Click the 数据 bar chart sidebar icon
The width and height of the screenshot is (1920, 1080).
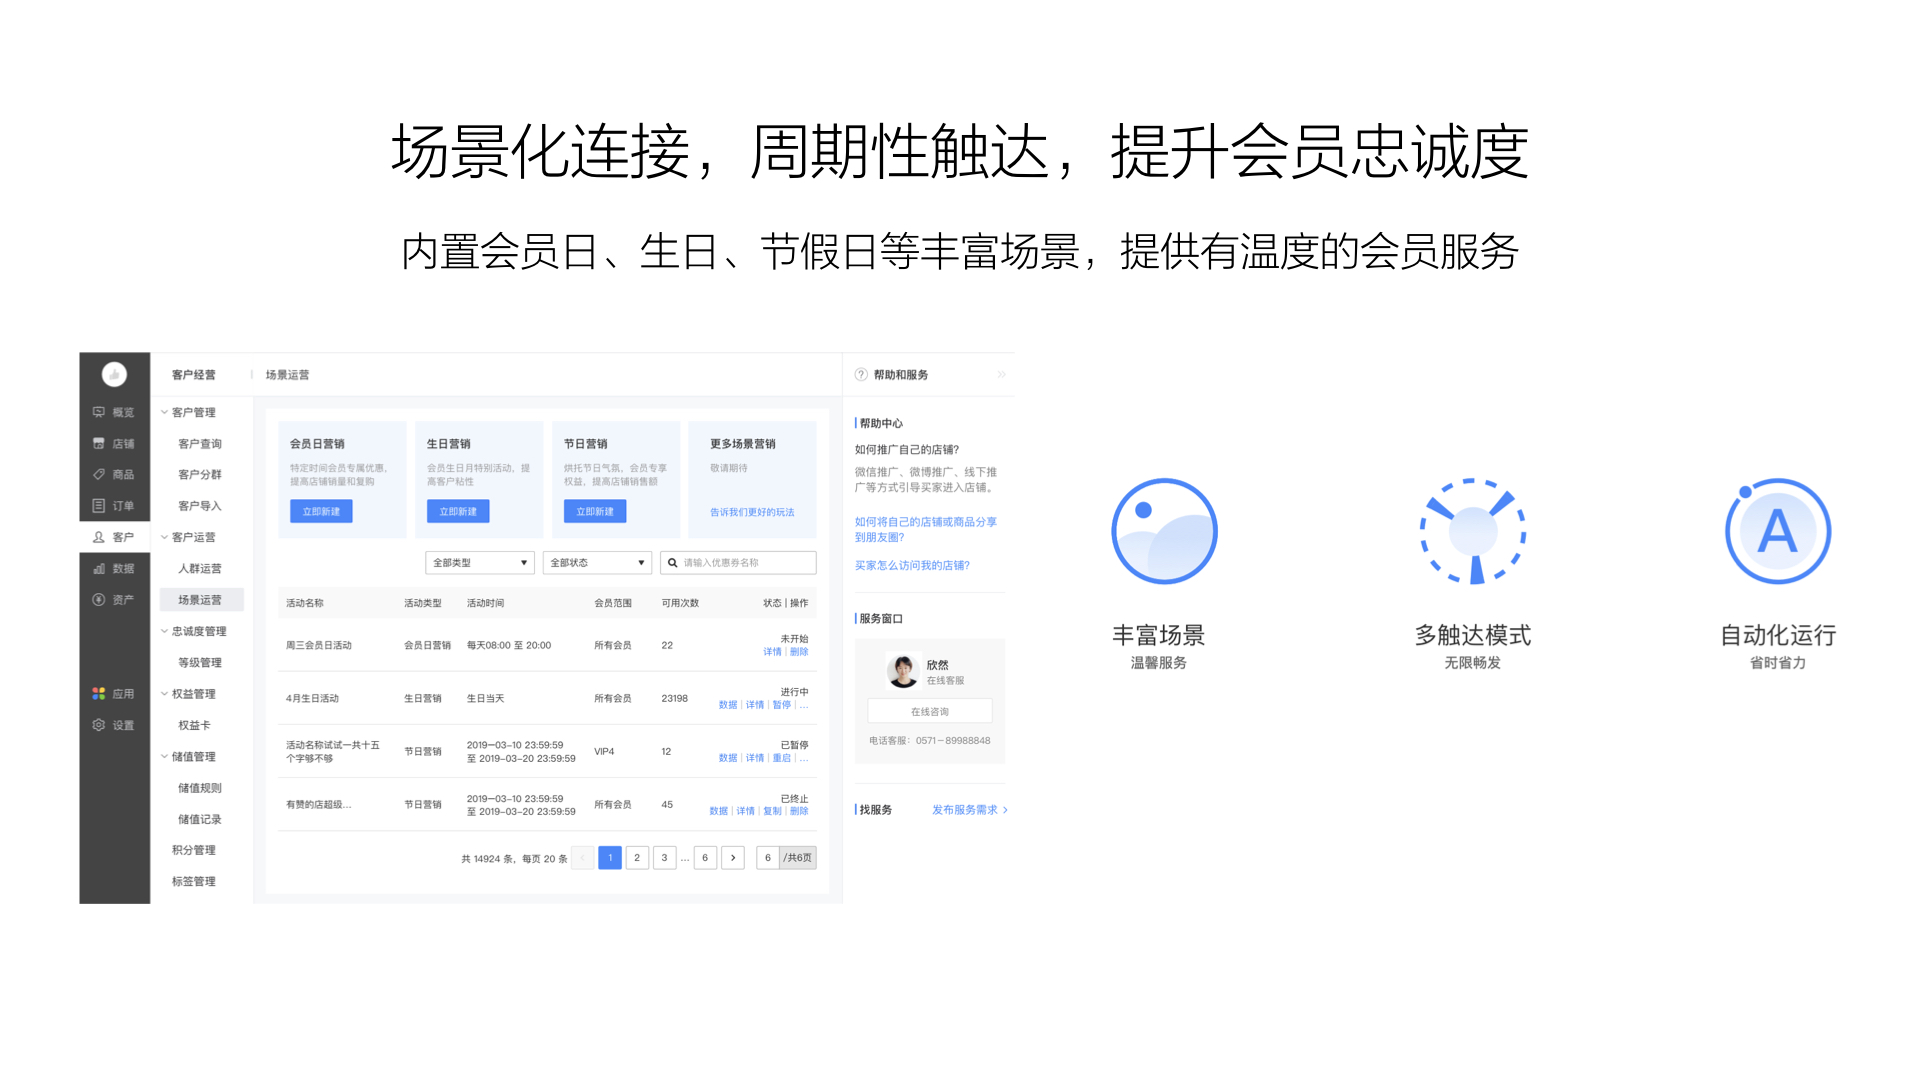click(x=99, y=568)
